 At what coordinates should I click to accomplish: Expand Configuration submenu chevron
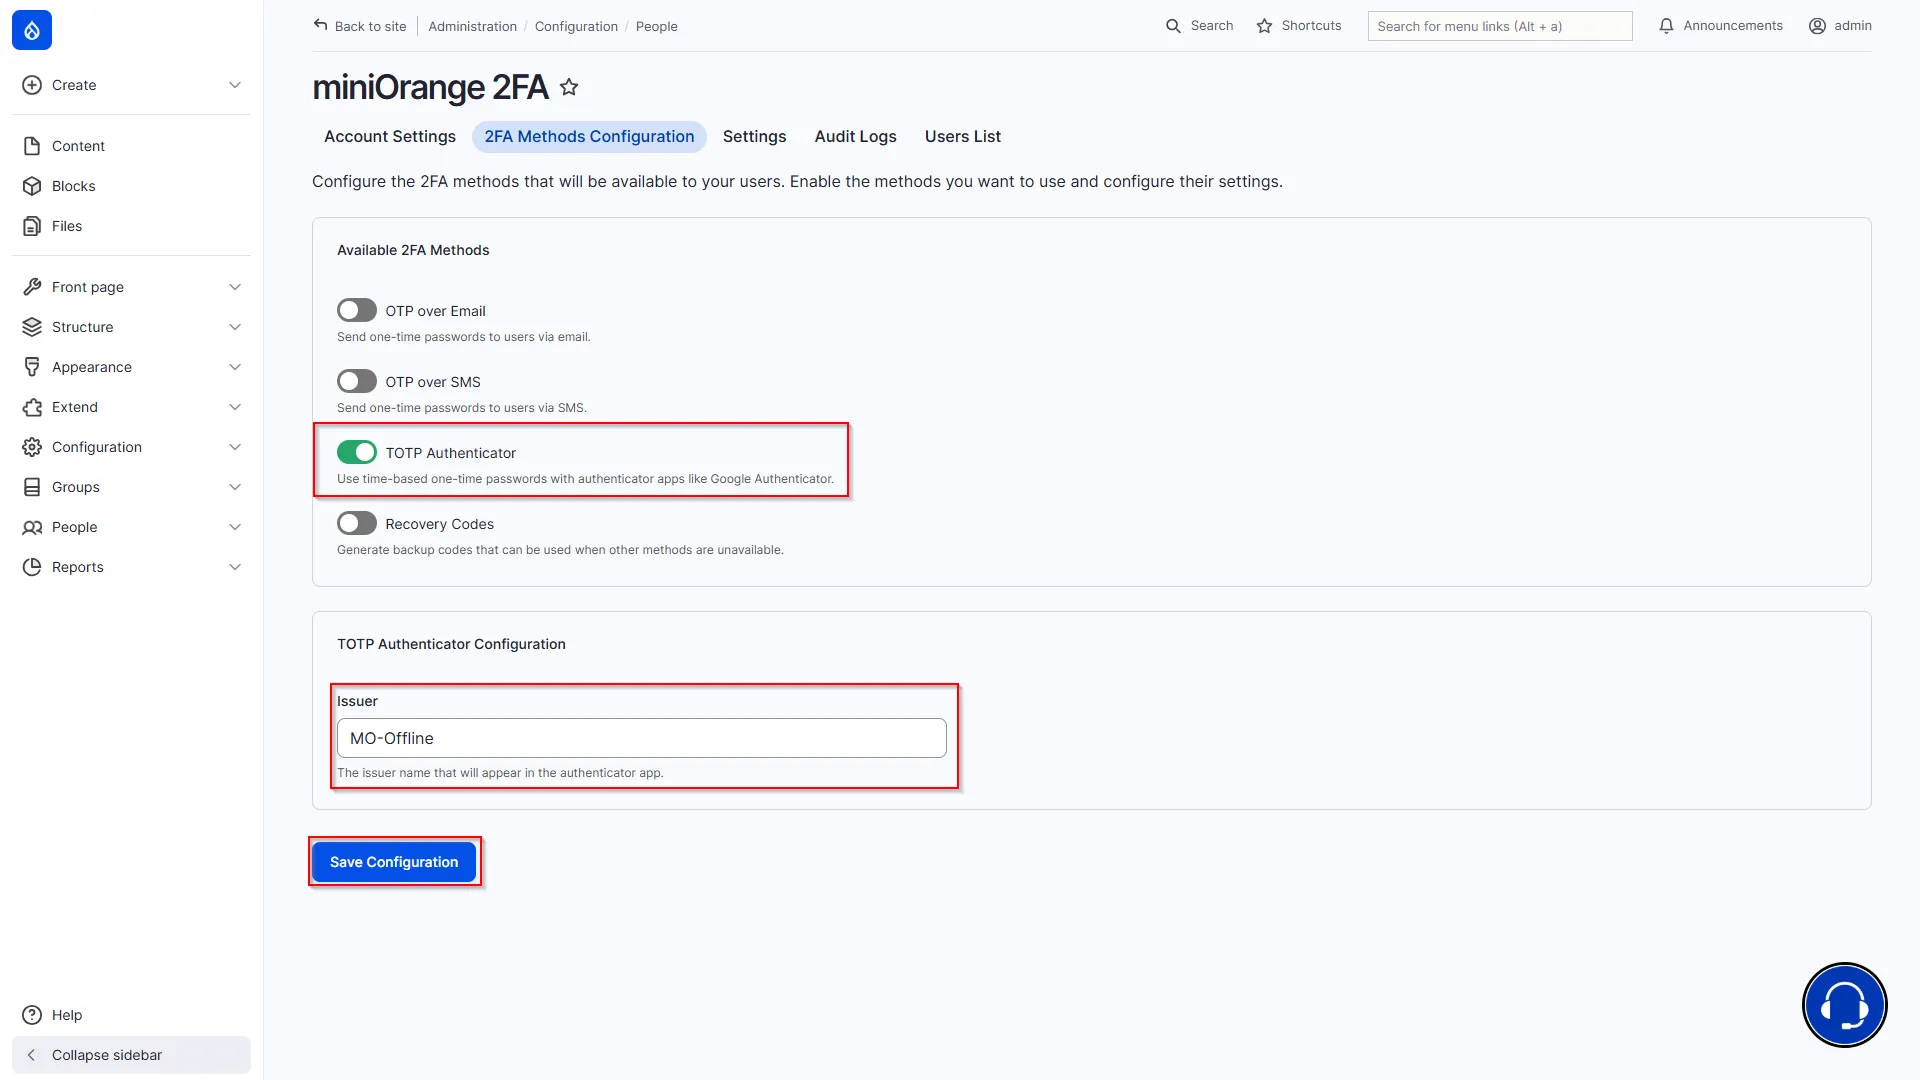(x=235, y=447)
